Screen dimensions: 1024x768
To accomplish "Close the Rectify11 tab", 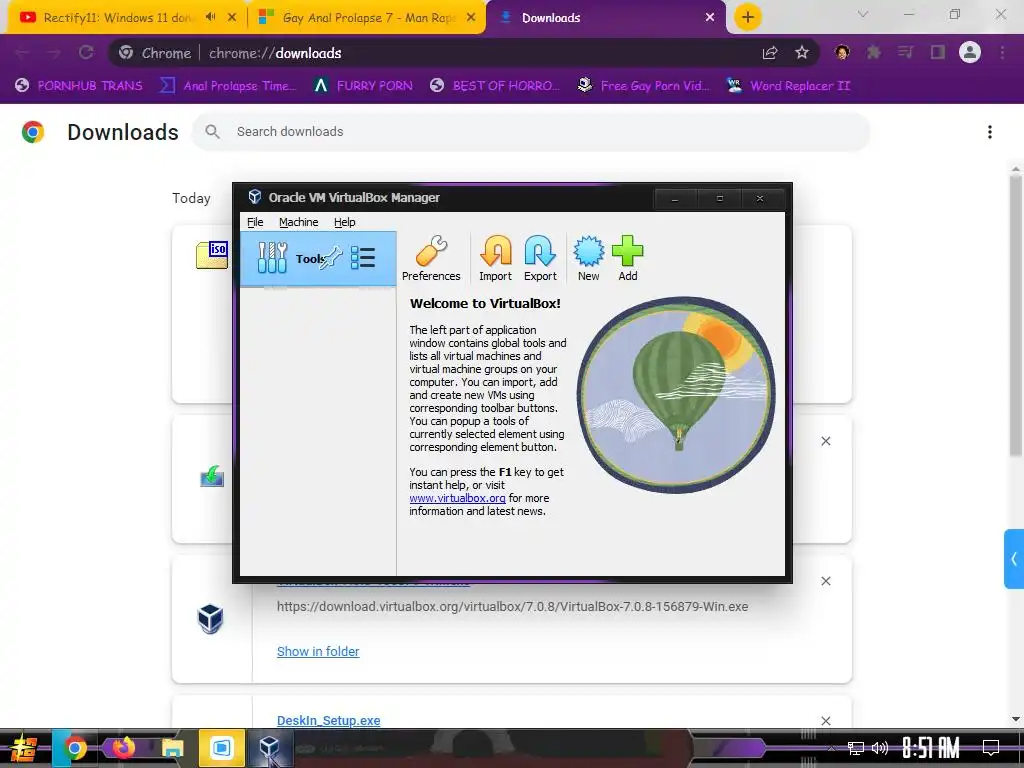I will tap(232, 18).
